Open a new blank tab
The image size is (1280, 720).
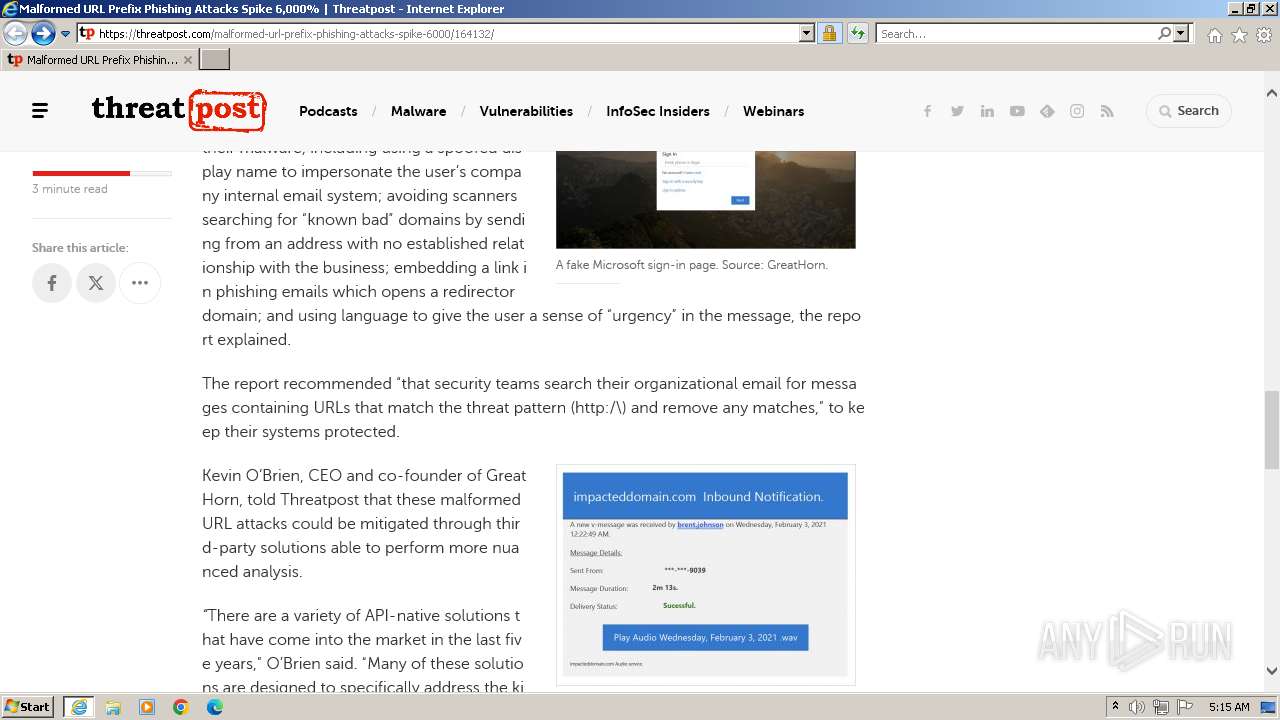215,60
